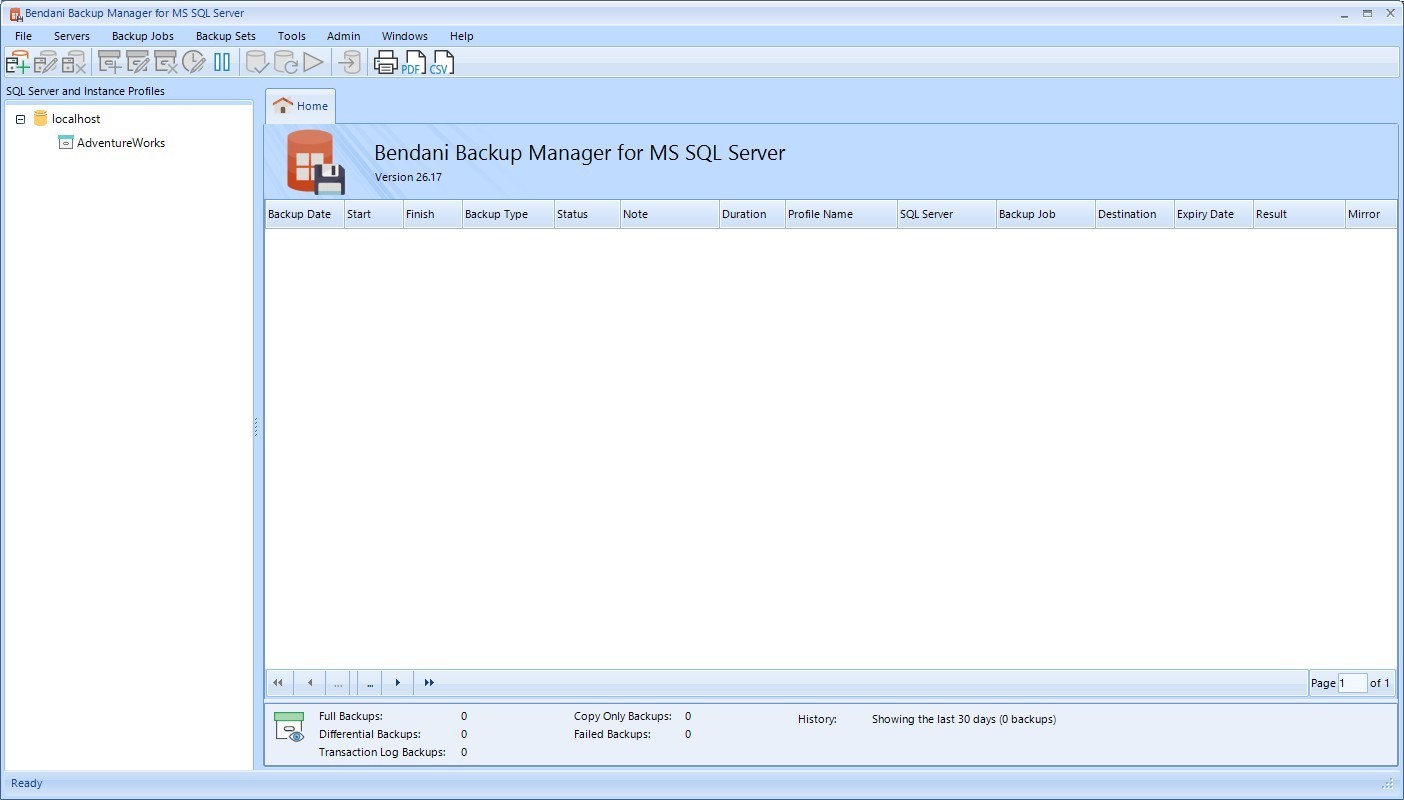The width and height of the screenshot is (1404, 800).
Task: Sort by SQL Server column header
Action: (946, 214)
